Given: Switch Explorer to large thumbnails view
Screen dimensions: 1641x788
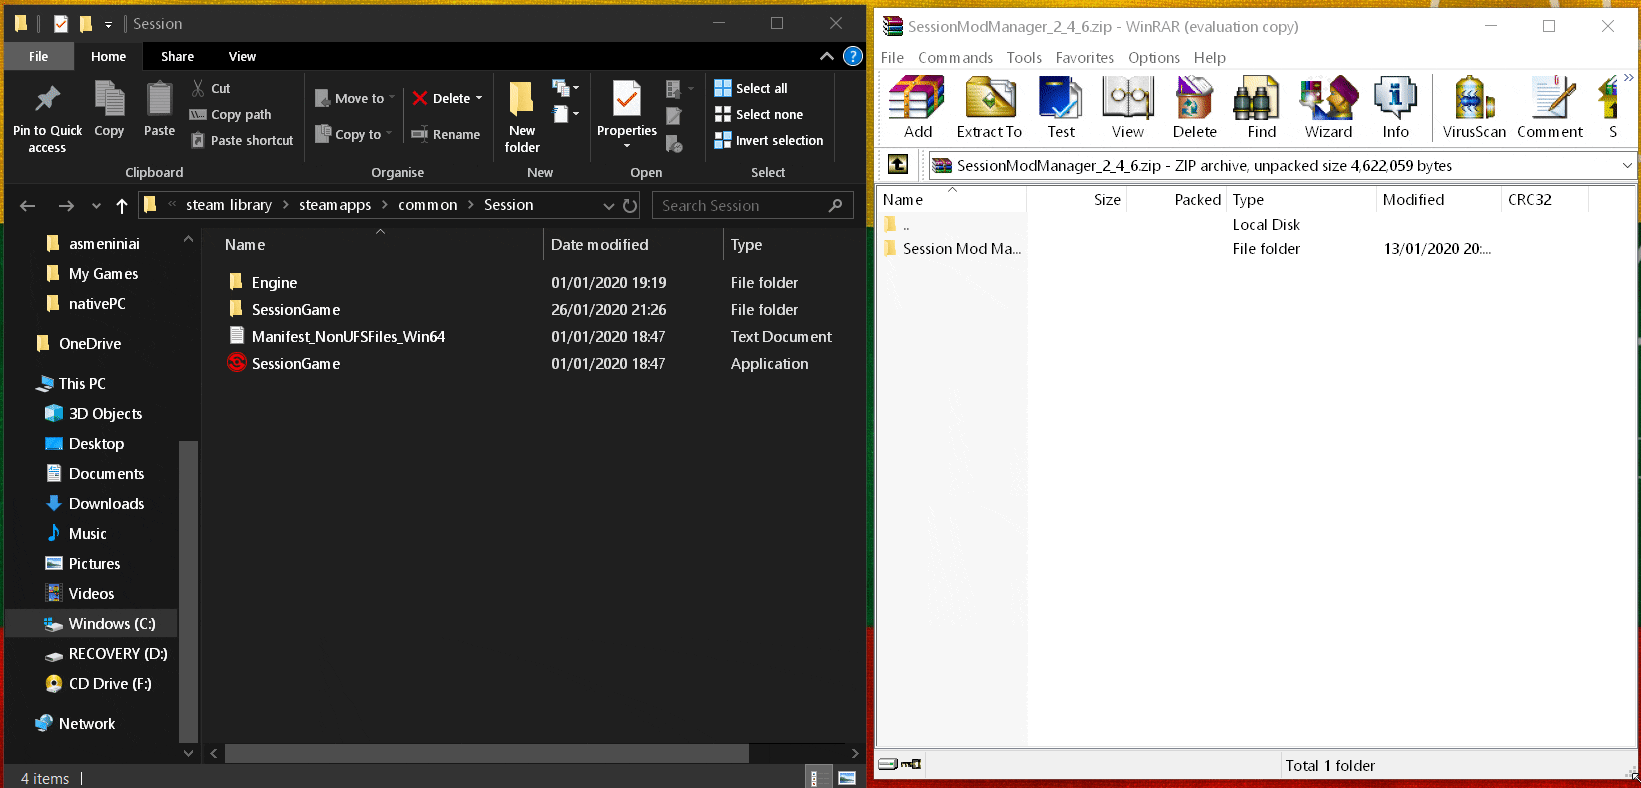Looking at the screenshot, I should click(x=847, y=777).
